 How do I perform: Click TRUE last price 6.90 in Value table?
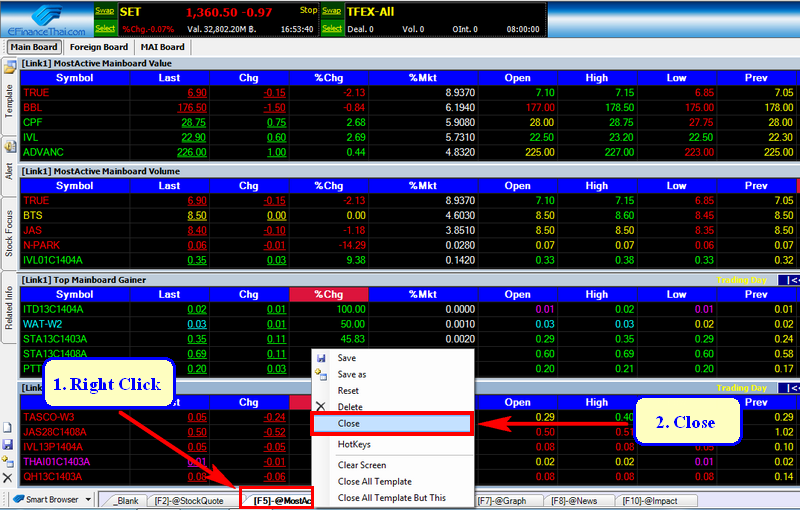(x=197, y=93)
